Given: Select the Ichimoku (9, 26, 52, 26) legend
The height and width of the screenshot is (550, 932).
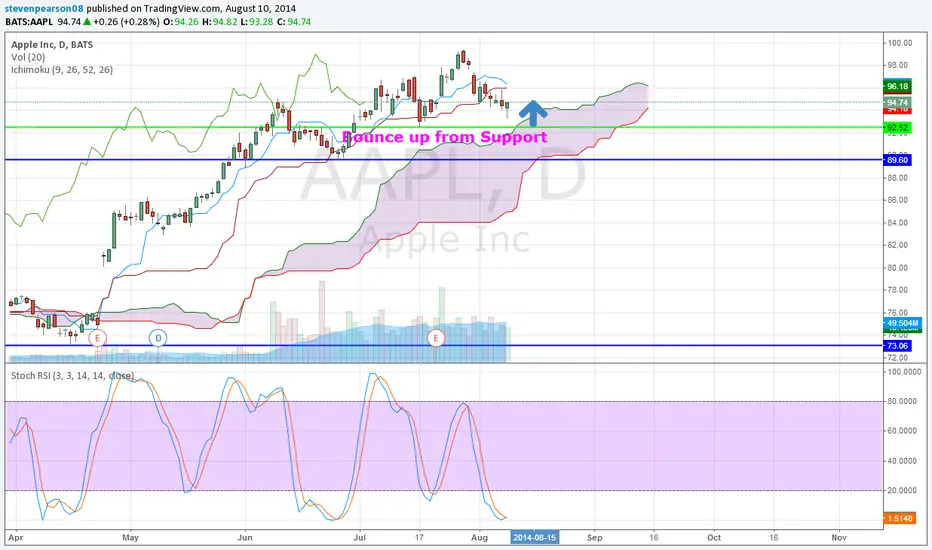Looking at the screenshot, I should pyautogui.click(x=62, y=70).
